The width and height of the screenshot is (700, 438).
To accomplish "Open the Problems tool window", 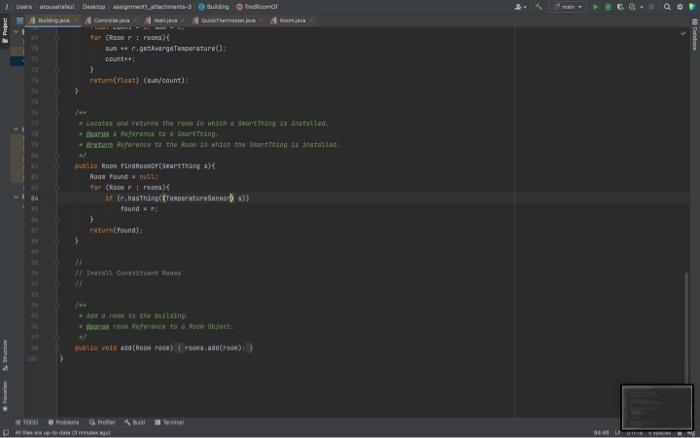I will [63, 422].
